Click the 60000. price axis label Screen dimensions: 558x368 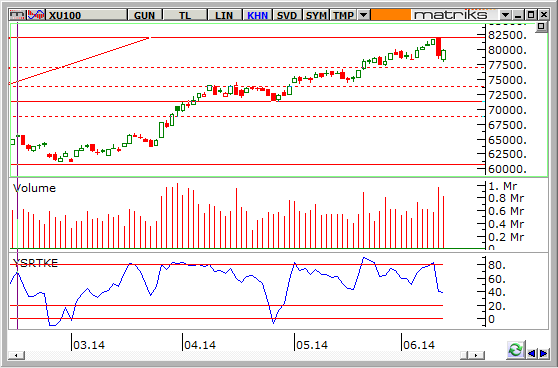tap(508, 169)
